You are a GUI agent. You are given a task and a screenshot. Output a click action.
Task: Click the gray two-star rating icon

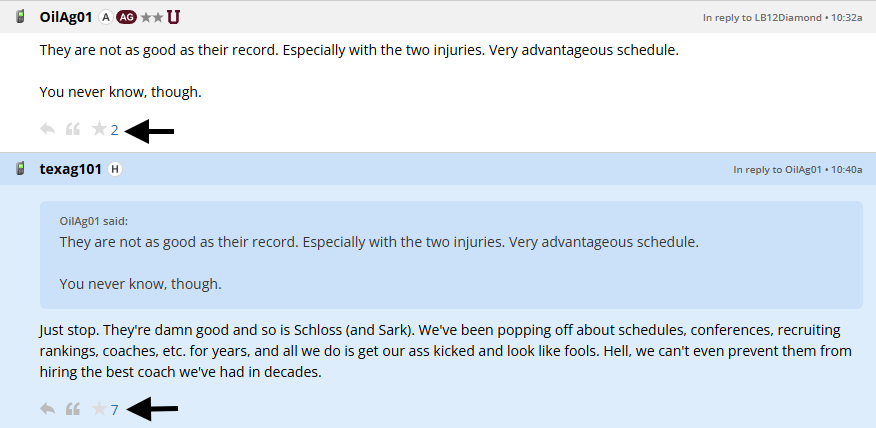(152, 17)
